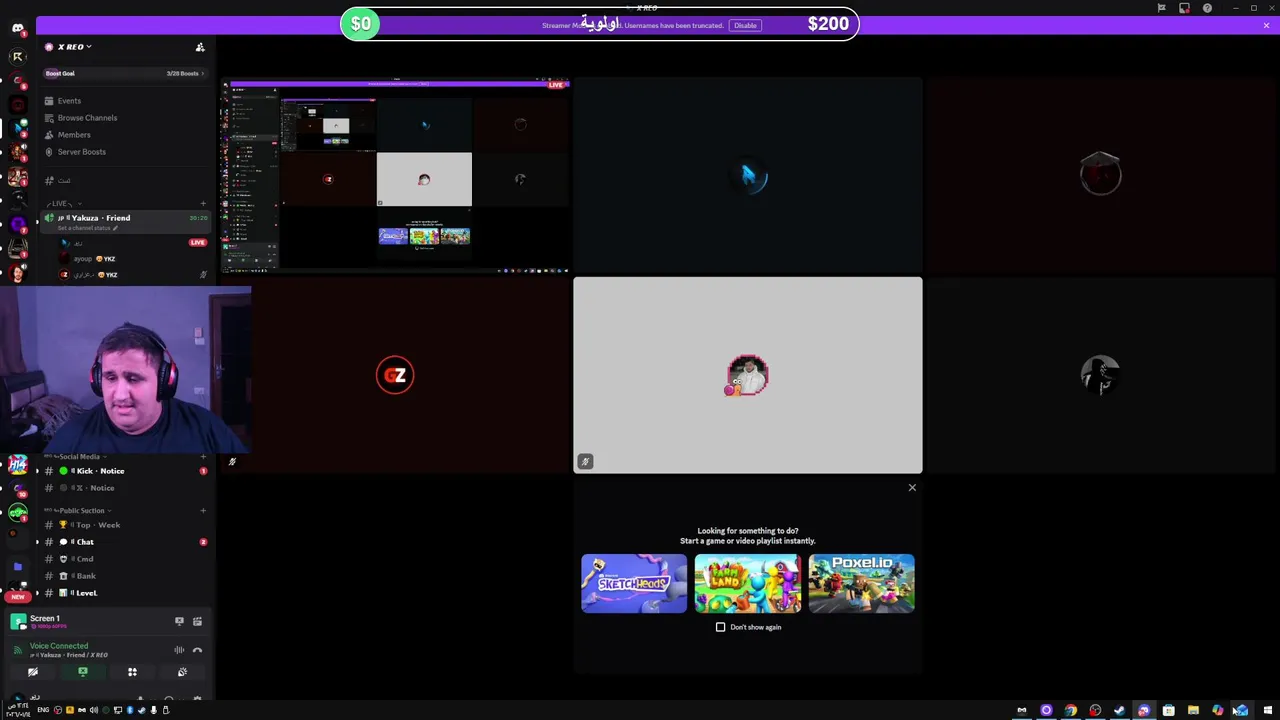
Task: Select the GZ avatar participant tile
Action: tap(395, 375)
